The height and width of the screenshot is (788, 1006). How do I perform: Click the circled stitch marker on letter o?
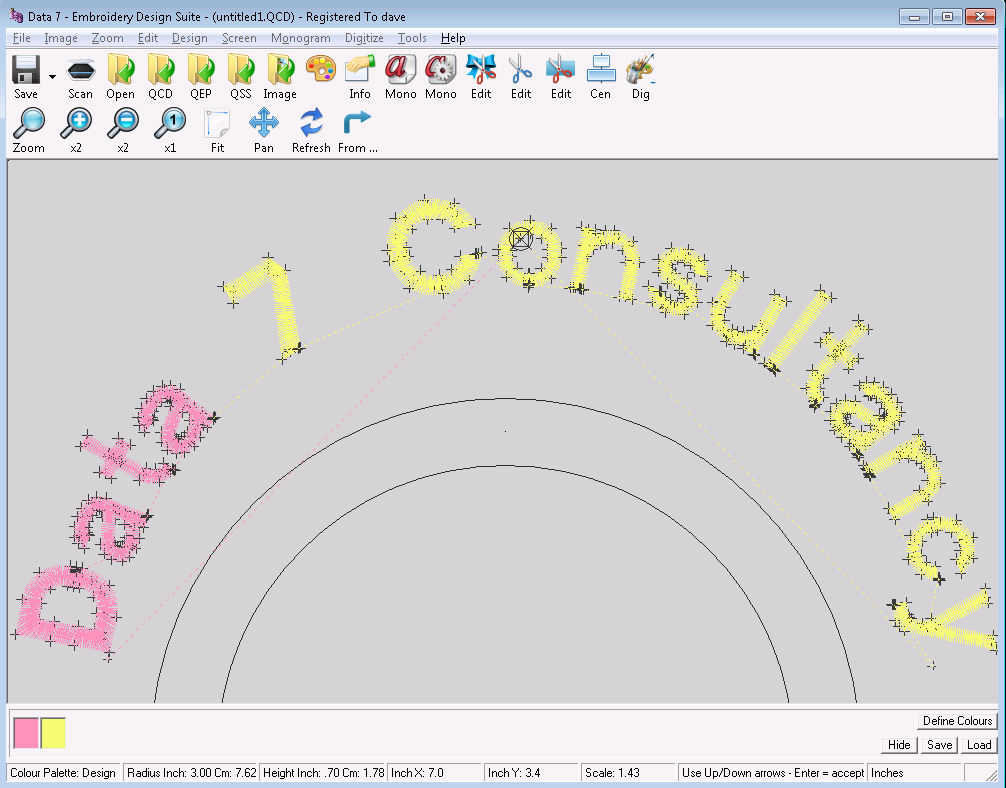point(520,239)
